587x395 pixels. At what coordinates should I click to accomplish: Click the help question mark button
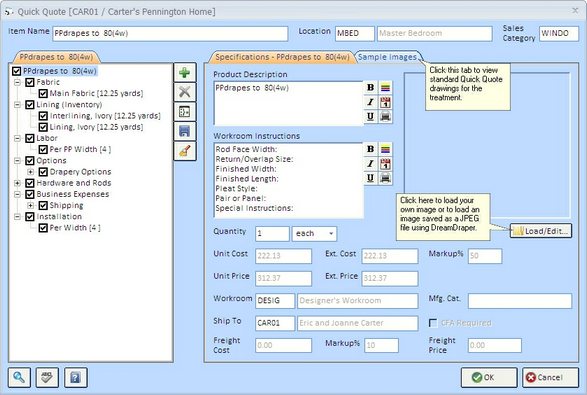76,377
